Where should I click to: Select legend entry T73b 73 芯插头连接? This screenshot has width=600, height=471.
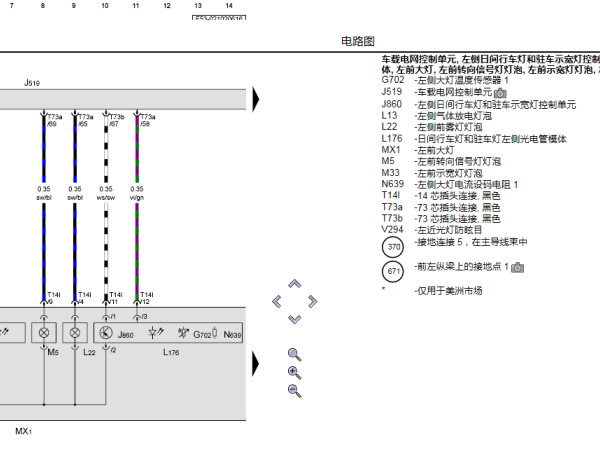440,218
